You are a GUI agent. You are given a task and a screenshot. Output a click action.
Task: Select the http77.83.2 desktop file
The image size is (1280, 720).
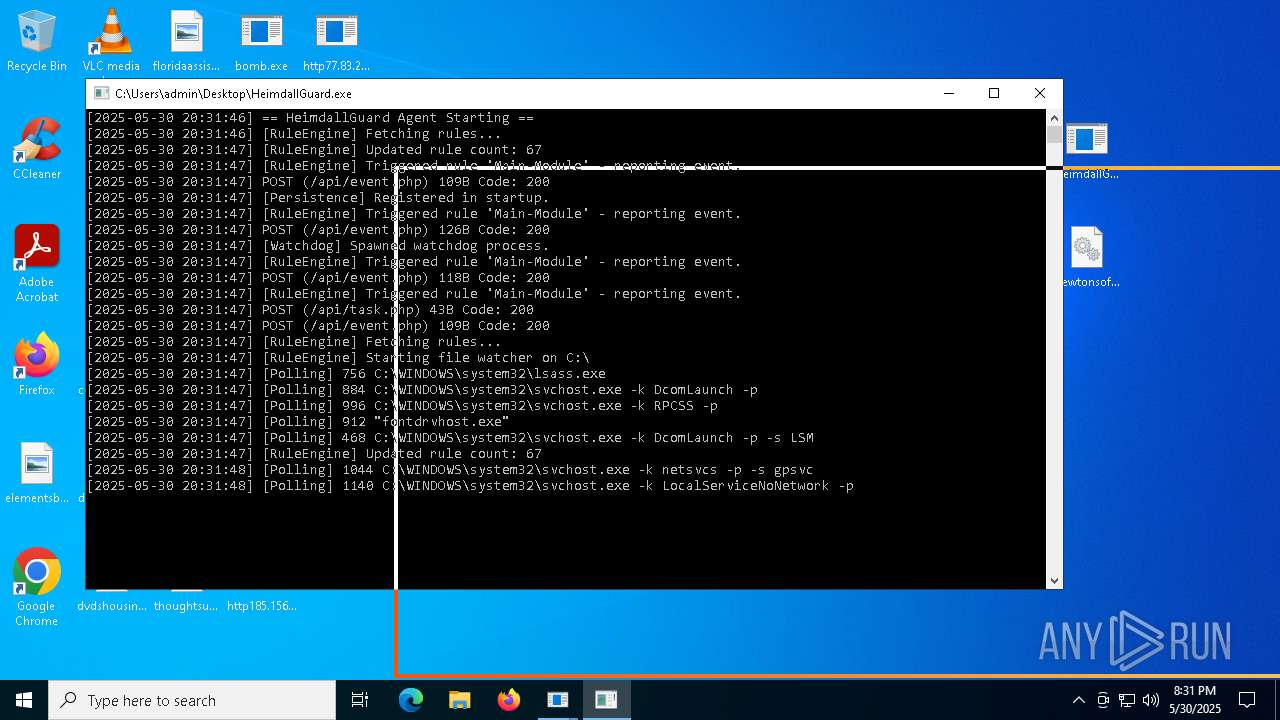point(336,42)
